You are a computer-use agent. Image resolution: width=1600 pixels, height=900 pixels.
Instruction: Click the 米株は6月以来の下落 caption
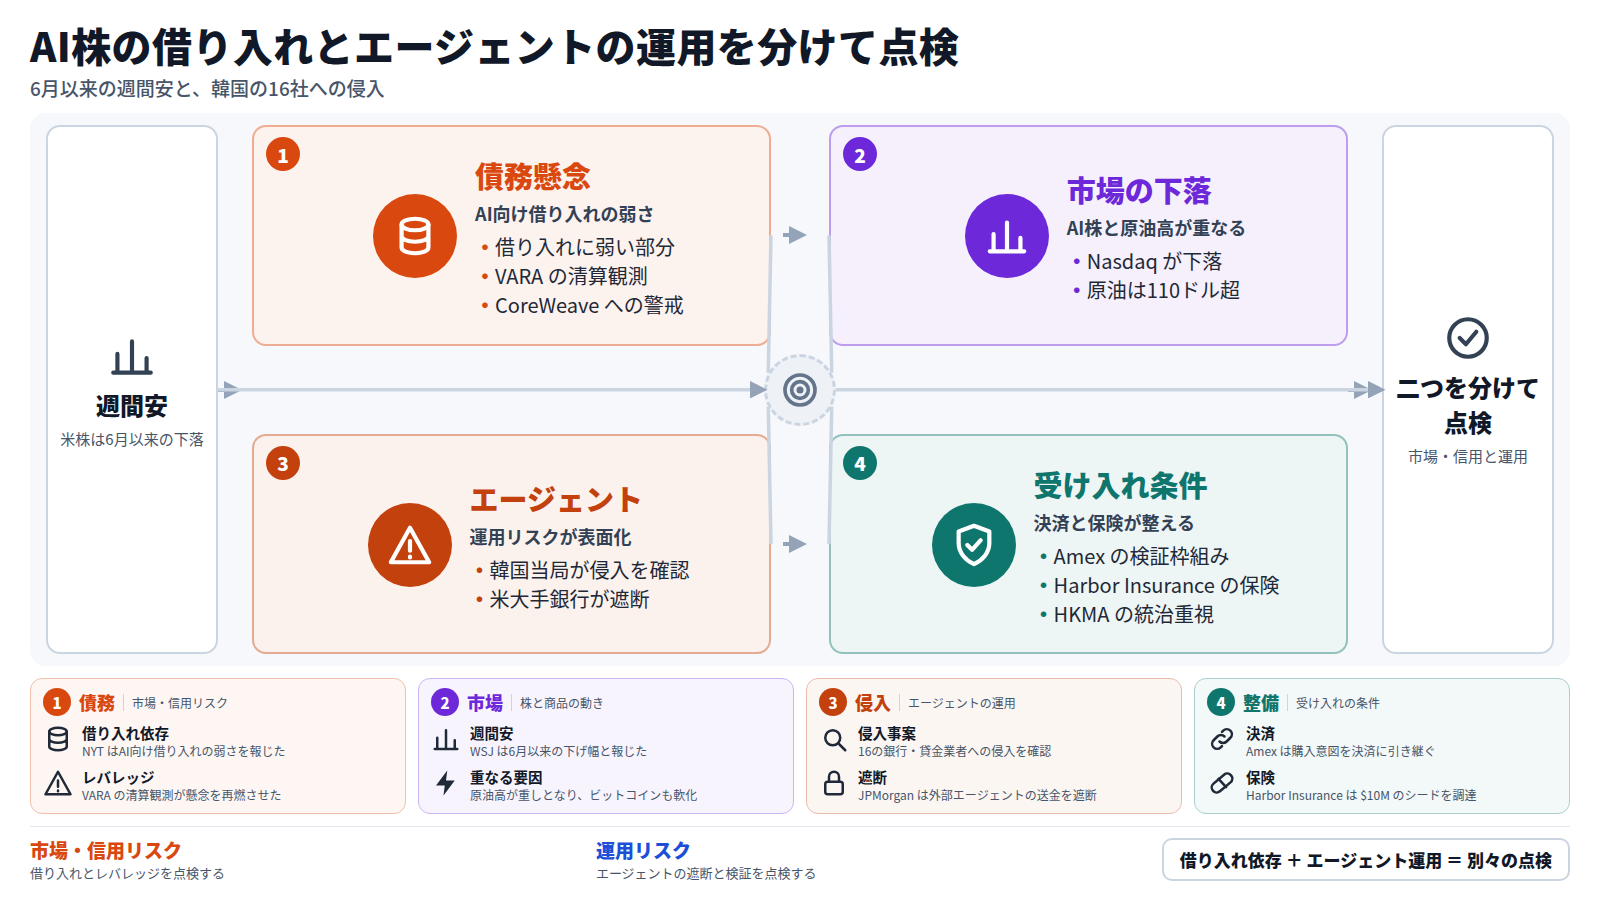(x=132, y=439)
